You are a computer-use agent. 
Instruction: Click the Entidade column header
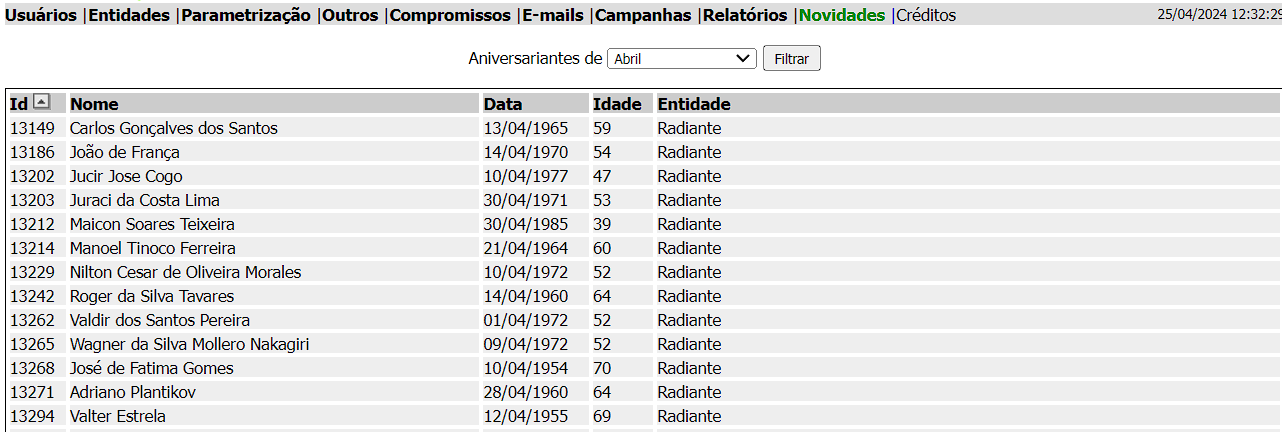pyautogui.click(x=694, y=104)
